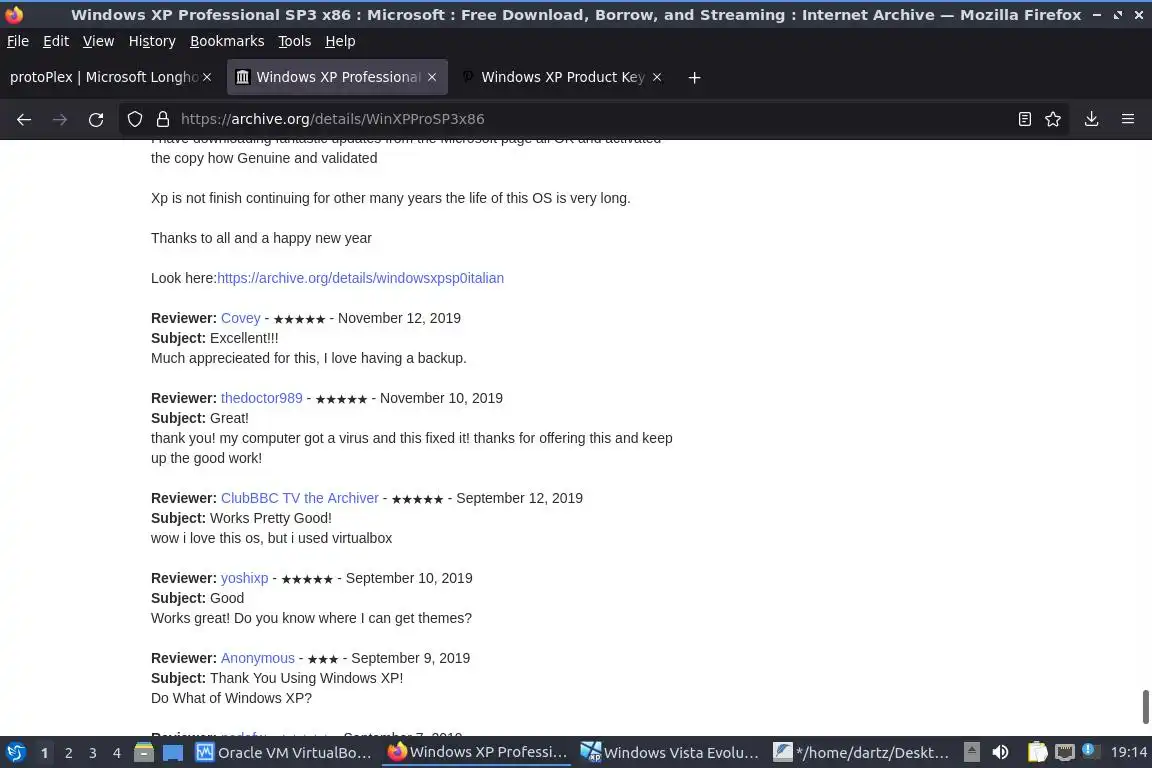1152x768 pixels.
Task: Click the show desktop taskbar icon
Action: (173, 753)
